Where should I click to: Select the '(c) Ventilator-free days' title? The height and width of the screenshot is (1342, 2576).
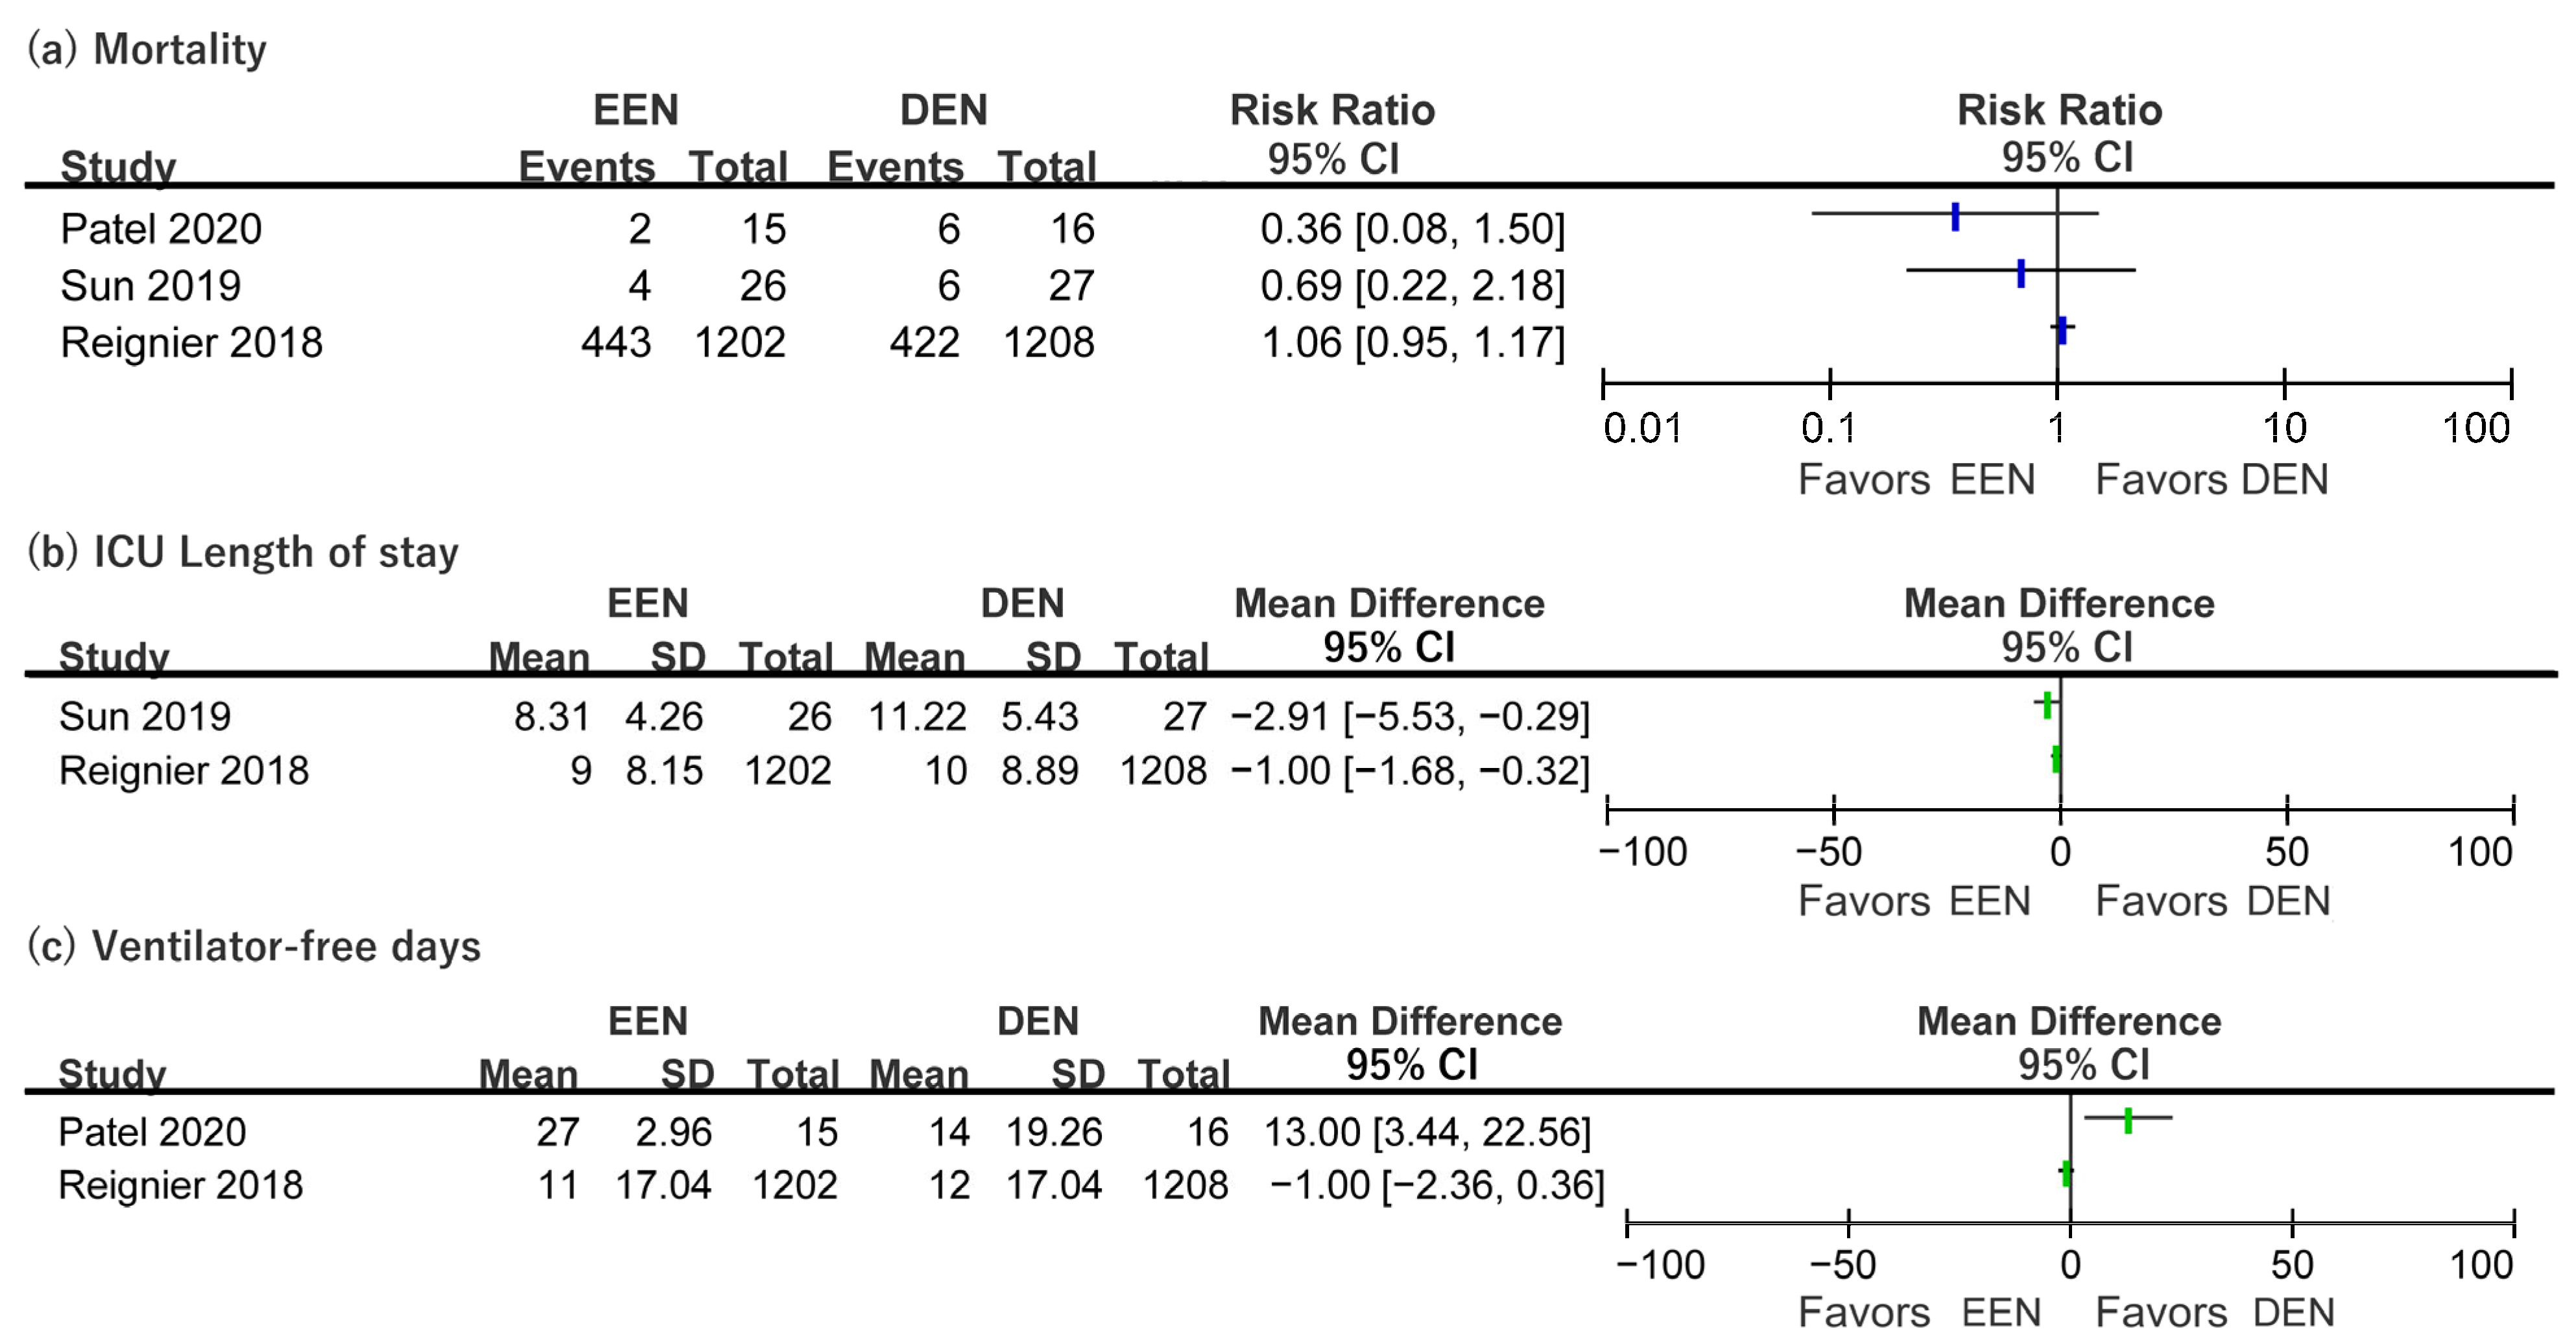pyautogui.click(x=254, y=946)
